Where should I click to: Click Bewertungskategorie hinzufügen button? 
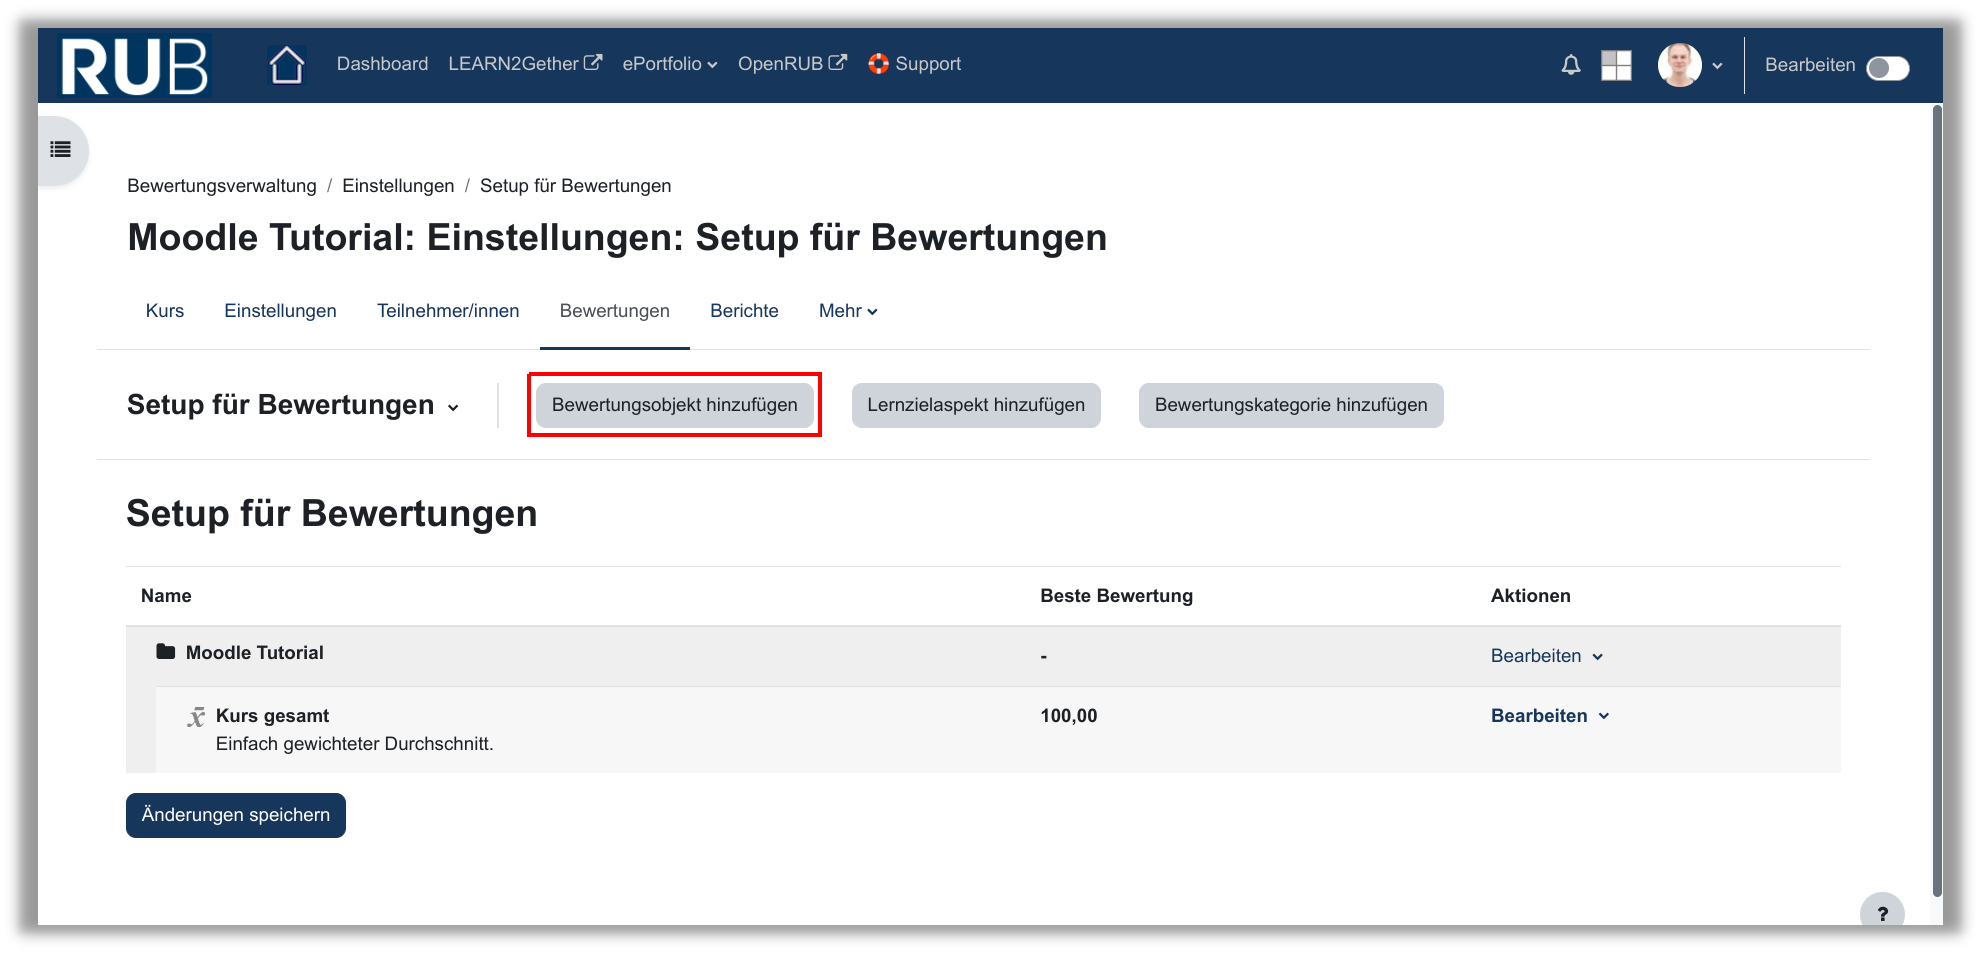click(x=1290, y=405)
